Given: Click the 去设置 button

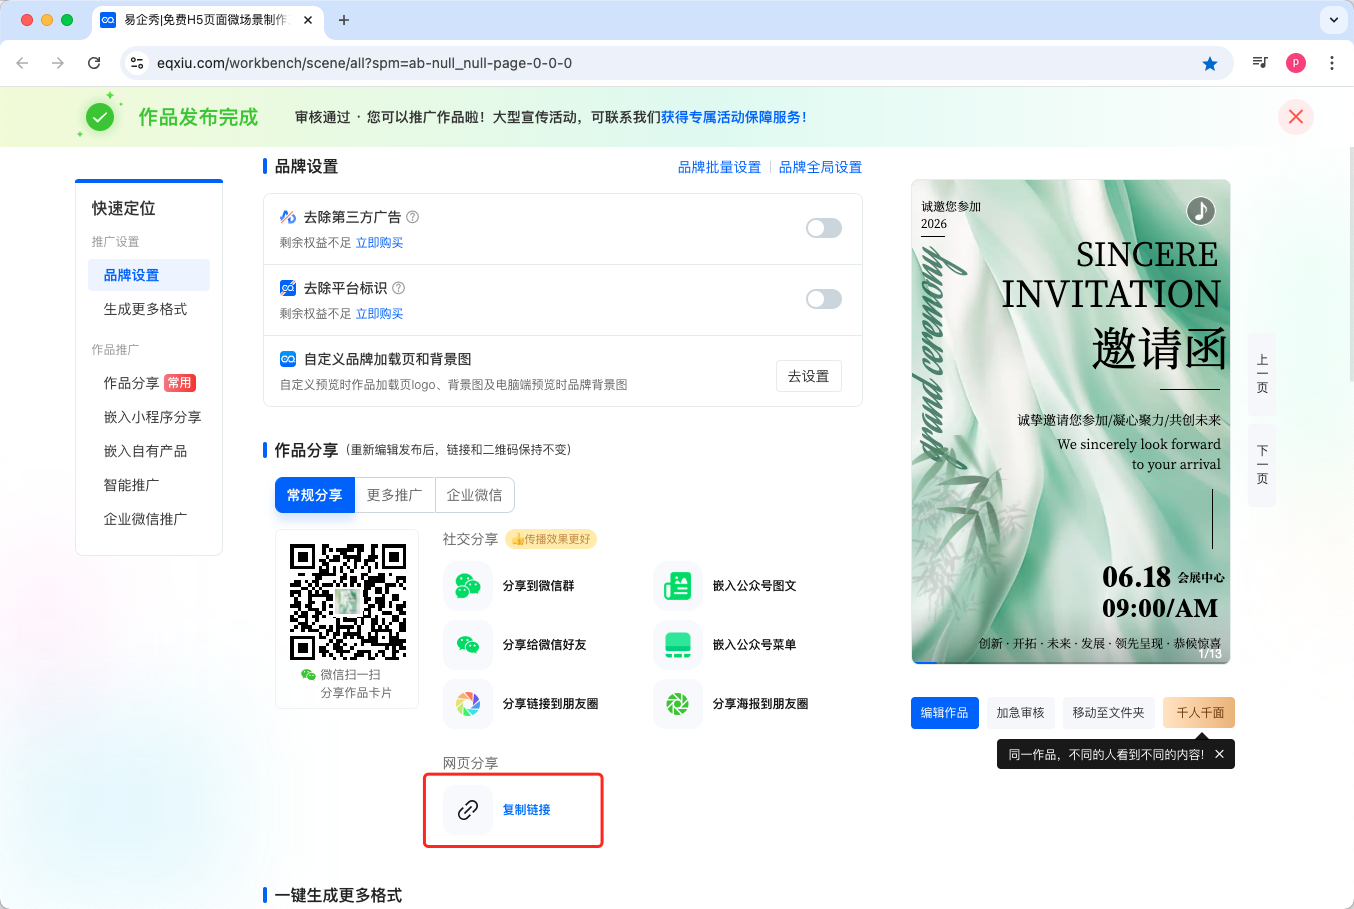Looking at the screenshot, I should (x=808, y=376).
